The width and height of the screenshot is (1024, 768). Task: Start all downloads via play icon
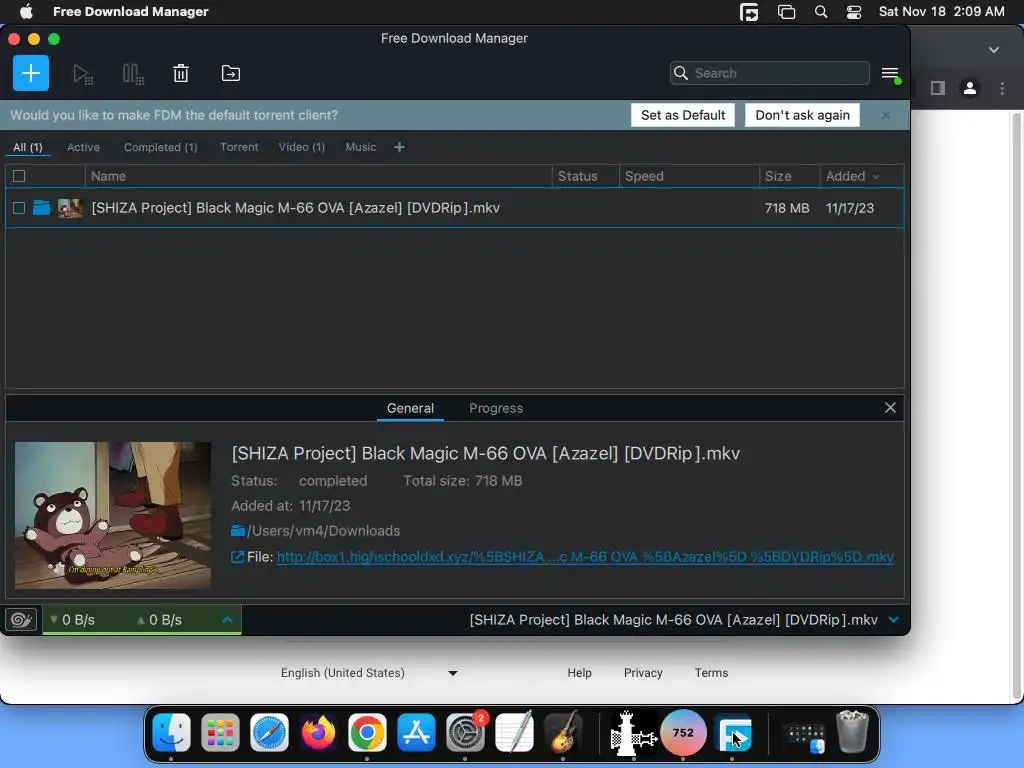click(x=82, y=74)
